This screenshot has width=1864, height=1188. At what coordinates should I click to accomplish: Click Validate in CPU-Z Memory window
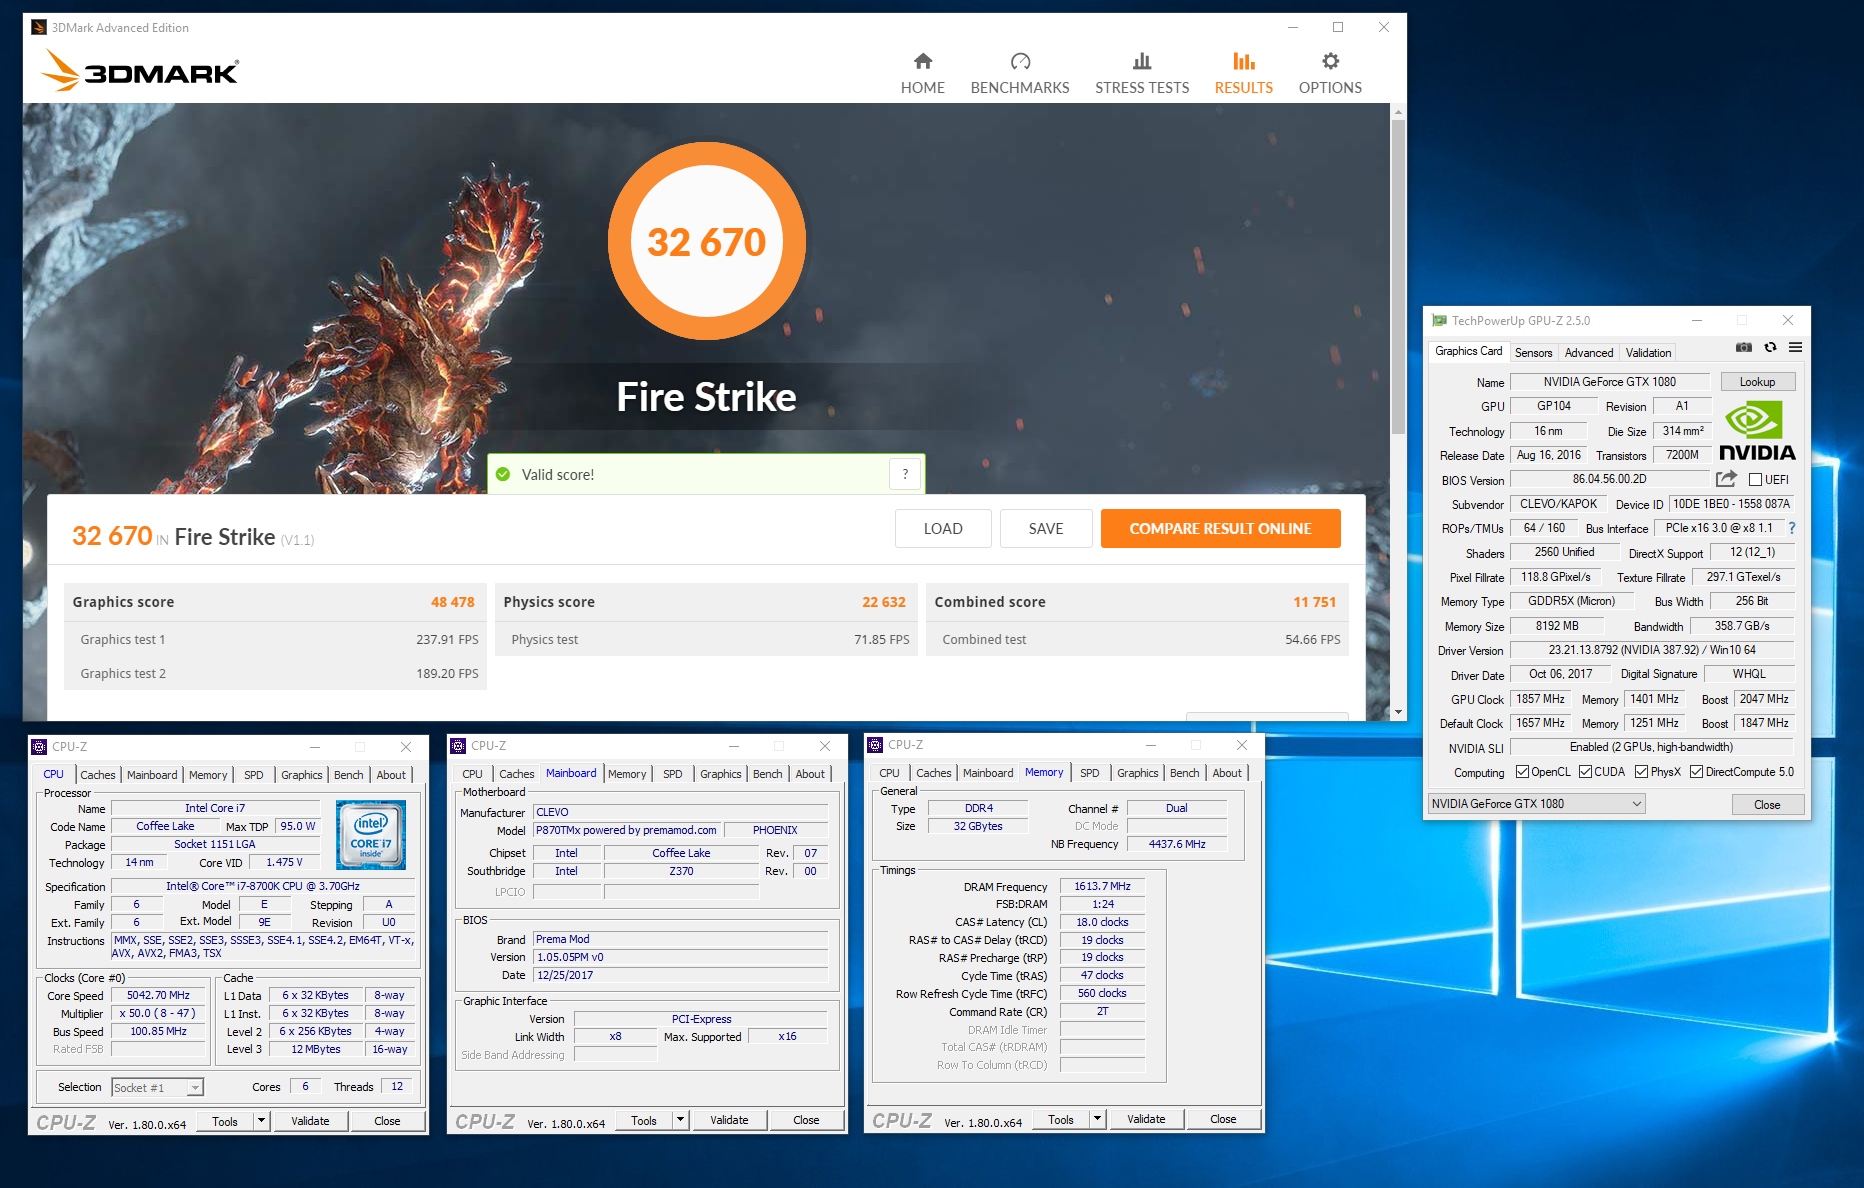[1146, 1119]
